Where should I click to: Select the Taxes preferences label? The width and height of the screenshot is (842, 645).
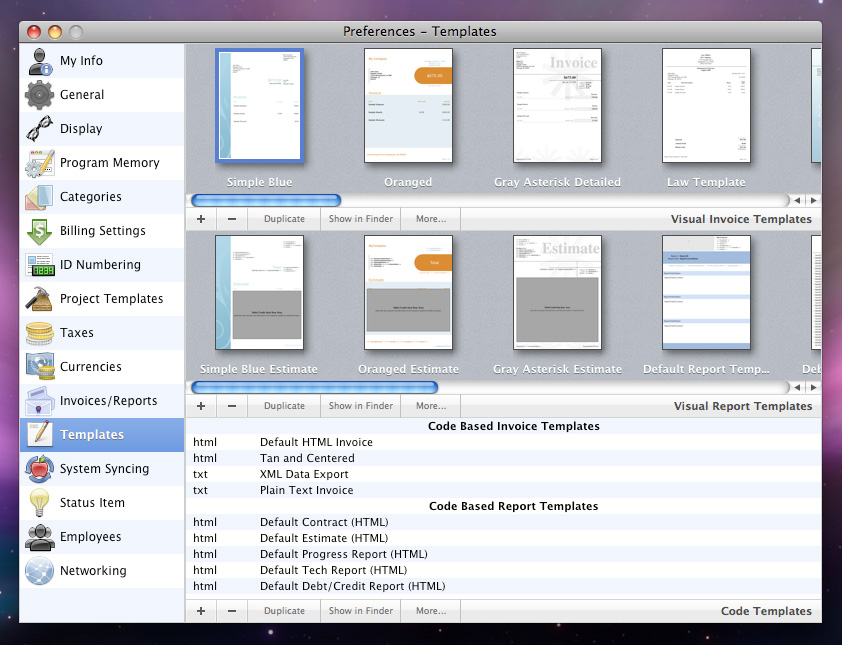pos(77,333)
